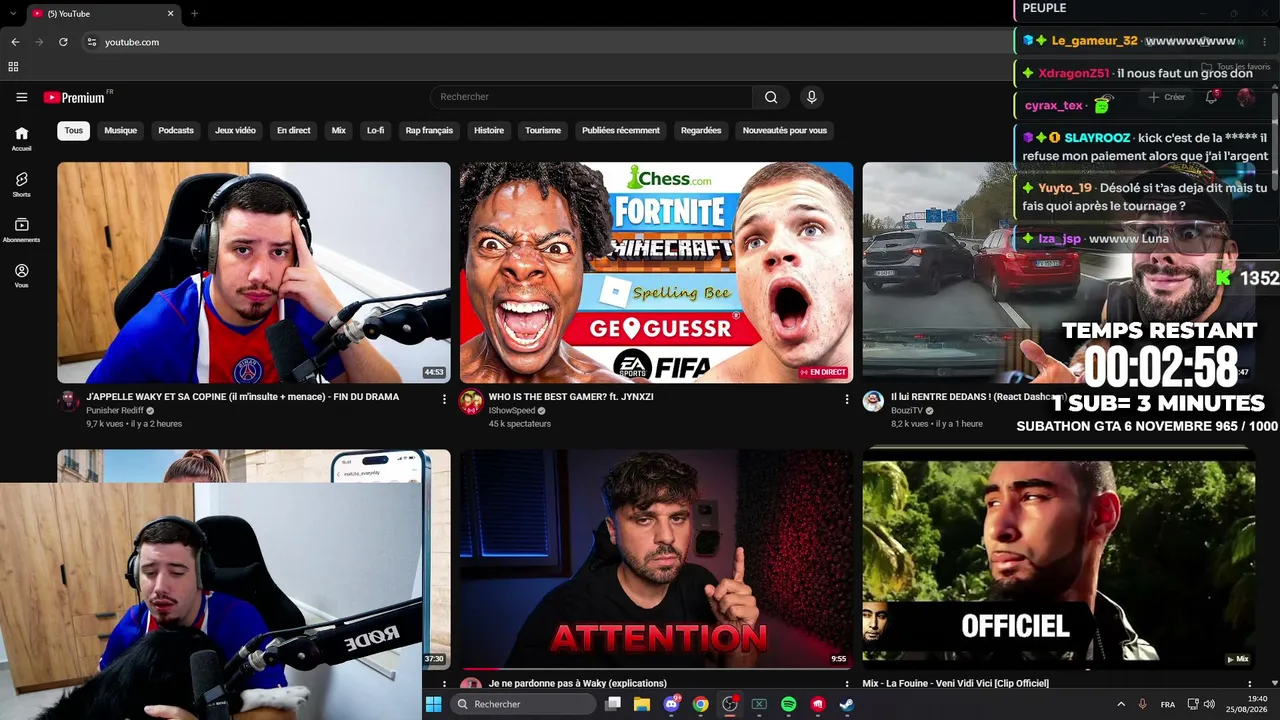Image resolution: width=1280 pixels, height=720 pixels.
Task: Open the BouziTV channel link
Action: point(907,411)
